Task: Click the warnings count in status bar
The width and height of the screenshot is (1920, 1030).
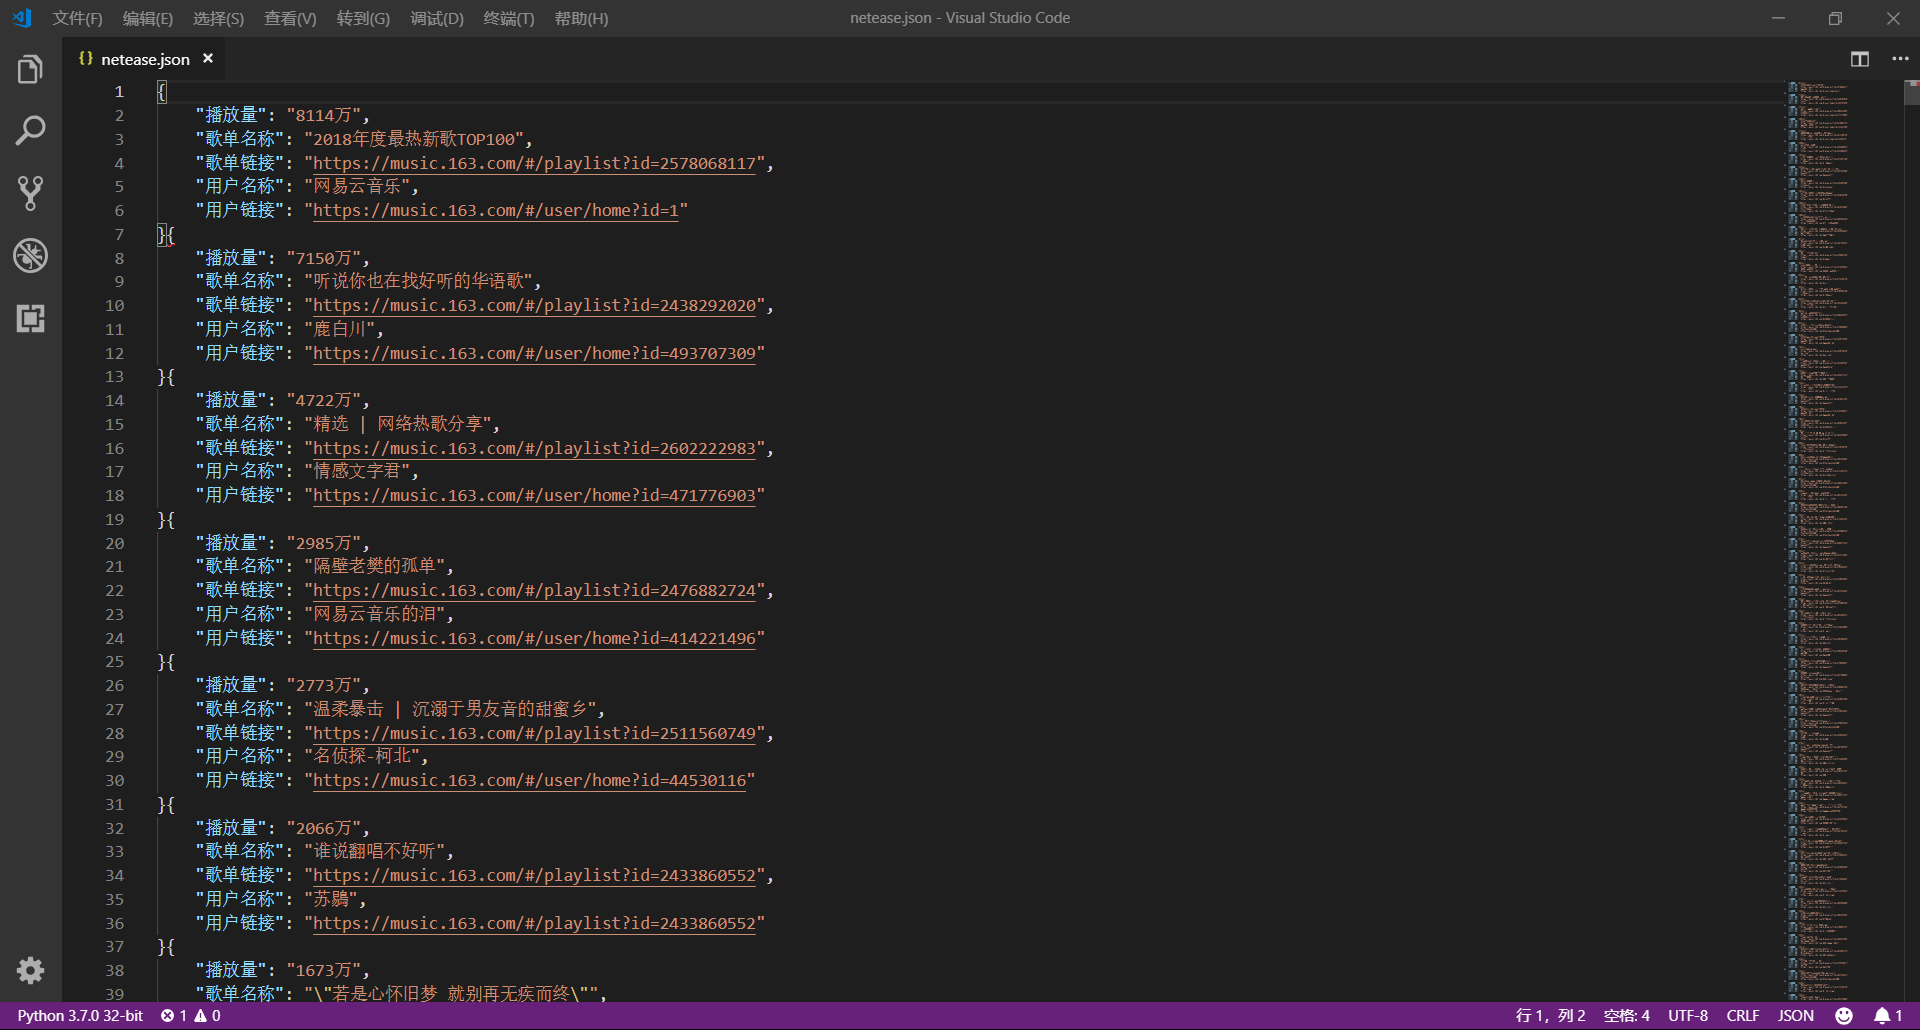Action: pyautogui.click(x=207, y=1015)
